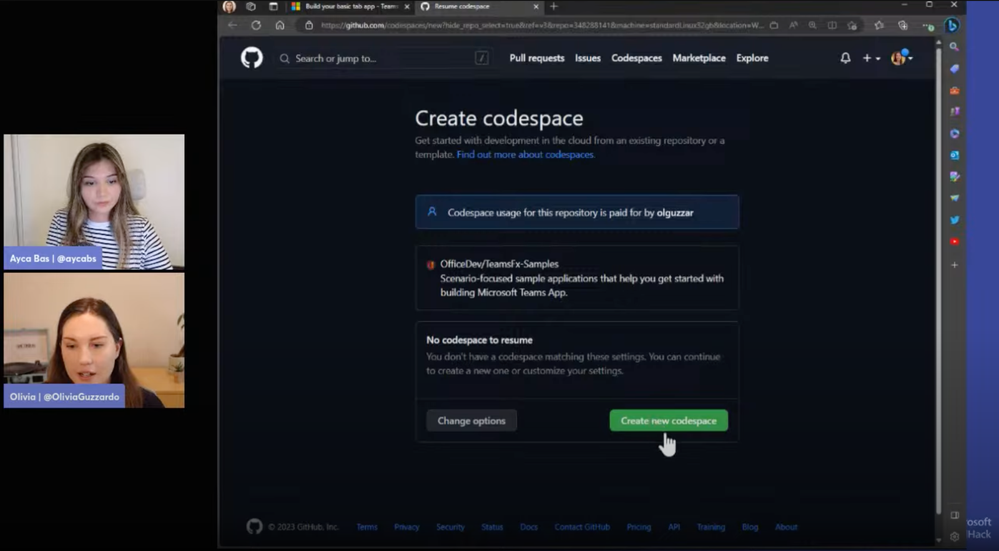Open Training footer link
Screen dimensions: 999x551
coord(711,527)
